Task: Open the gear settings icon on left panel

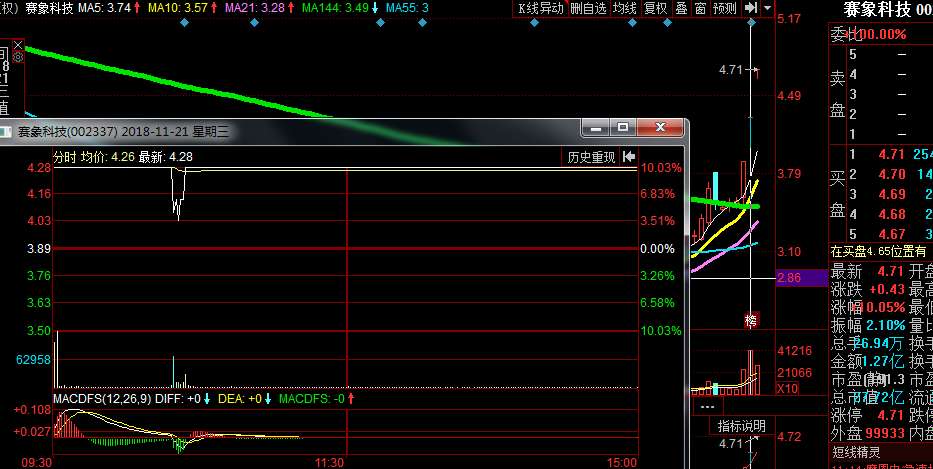Action: tap(17, 58)
